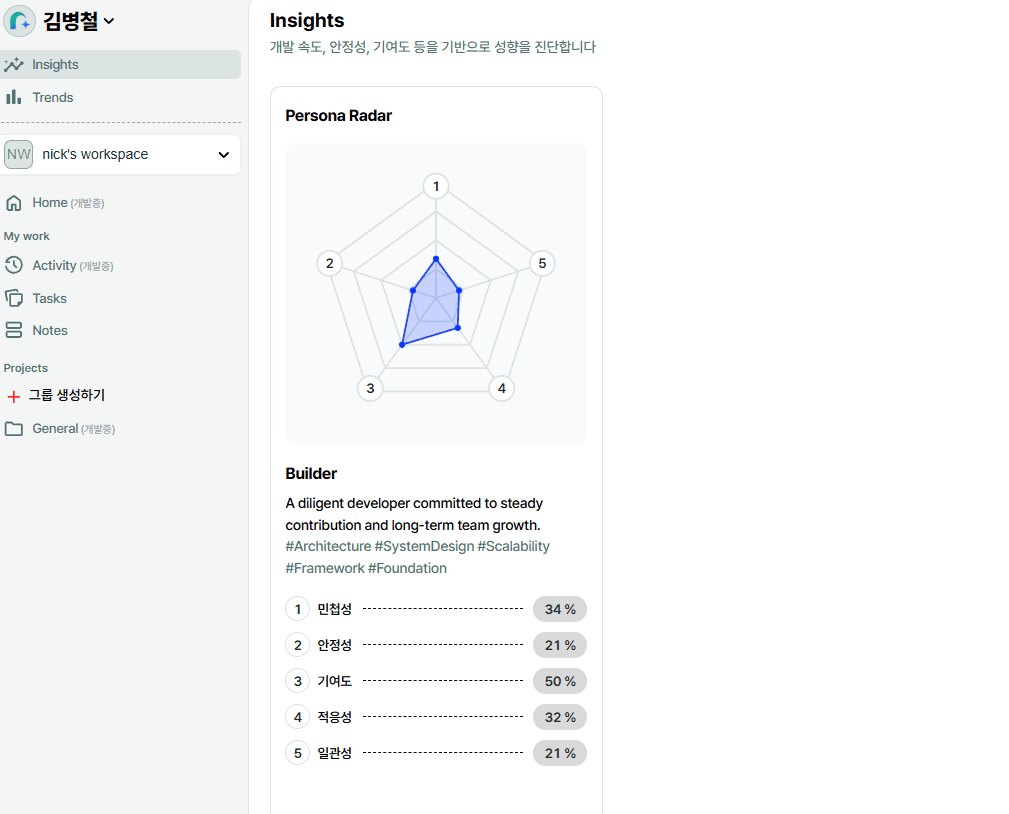Click the Insights line-chart icon
The height and width of the screenshot is (814, 1009).
[x=14, y=65]
